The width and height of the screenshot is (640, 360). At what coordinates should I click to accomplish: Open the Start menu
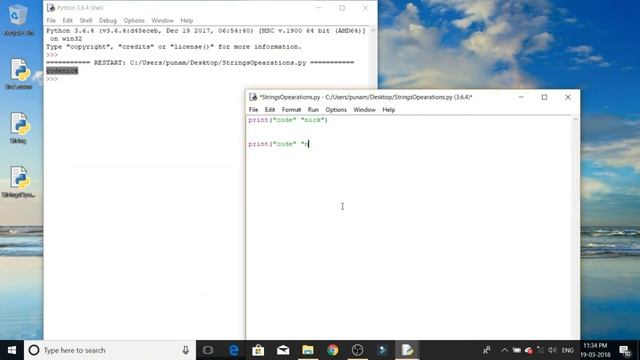coord(12,350)
